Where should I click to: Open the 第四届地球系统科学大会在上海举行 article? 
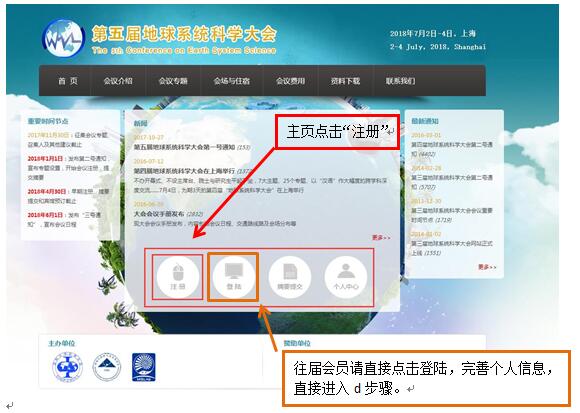tap(184, 171)
